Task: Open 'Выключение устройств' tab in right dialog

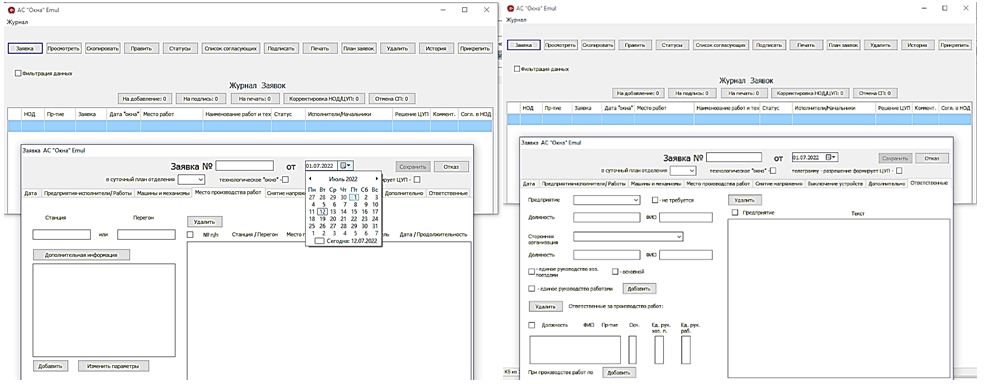Action: [836, 183]
